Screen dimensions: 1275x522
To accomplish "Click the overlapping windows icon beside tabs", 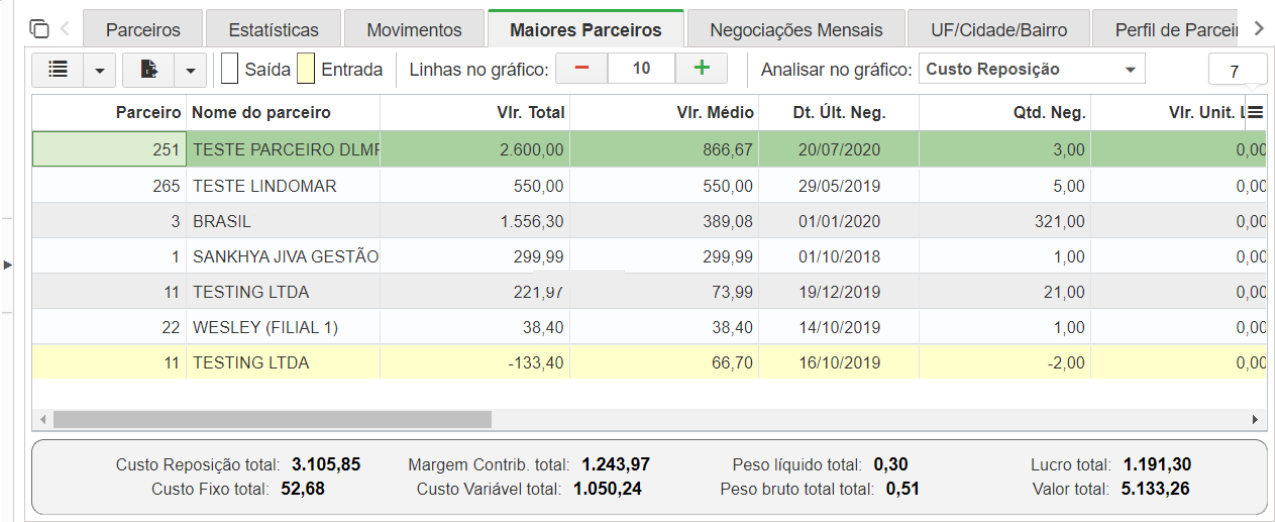I will pos(39,28).
